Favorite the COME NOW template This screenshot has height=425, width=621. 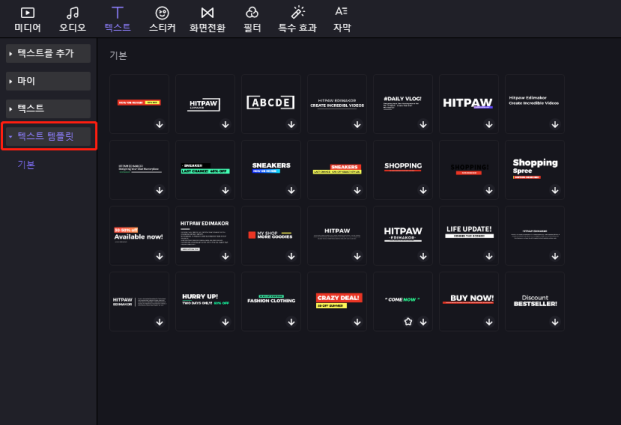(x=408, y=322)
